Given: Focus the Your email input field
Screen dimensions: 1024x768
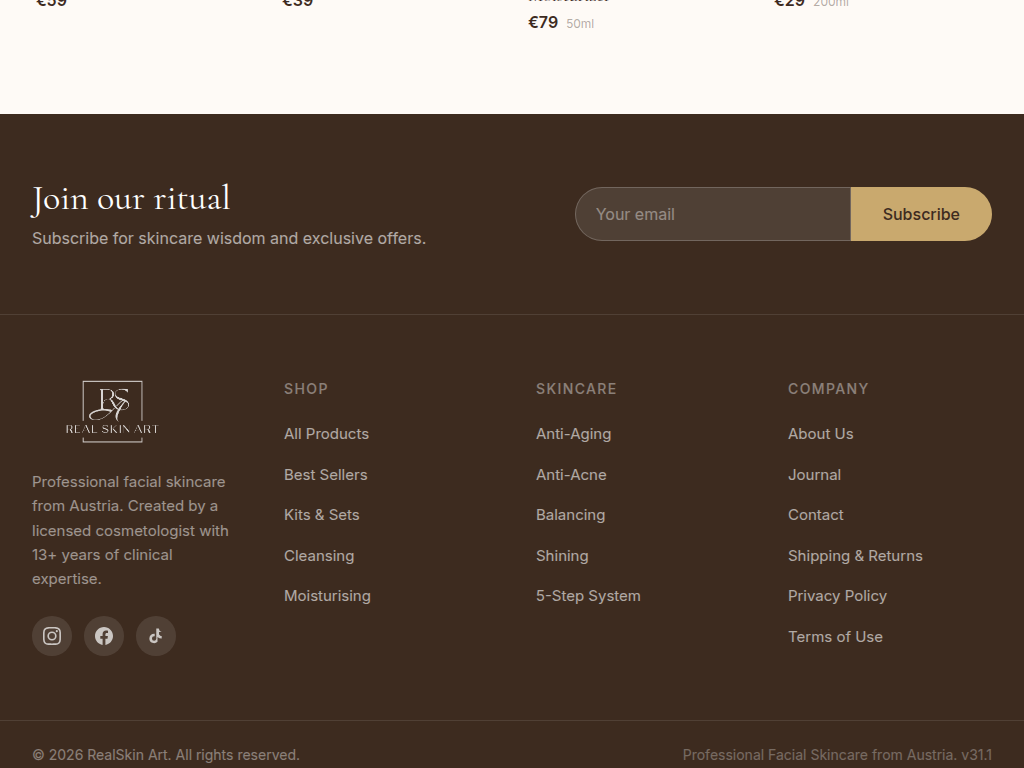Looking at the screenshot, I should point(712,214).
